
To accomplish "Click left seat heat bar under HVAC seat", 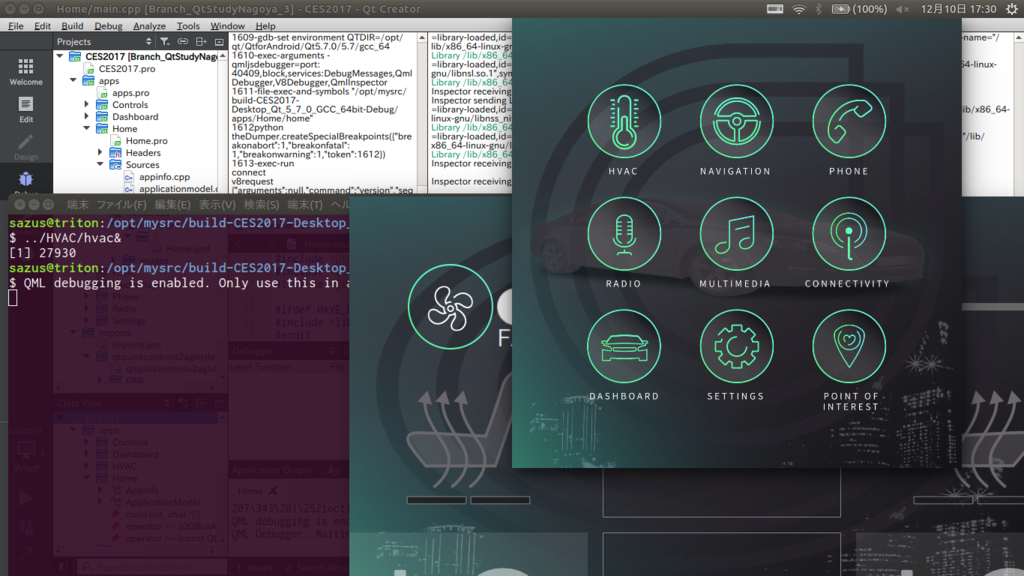I will pos(436,500).
